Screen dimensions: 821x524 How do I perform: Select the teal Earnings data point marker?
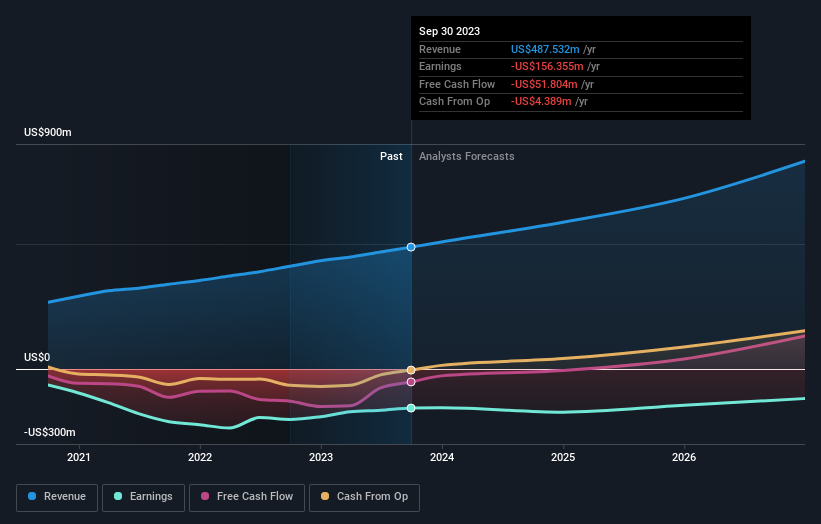411,408
